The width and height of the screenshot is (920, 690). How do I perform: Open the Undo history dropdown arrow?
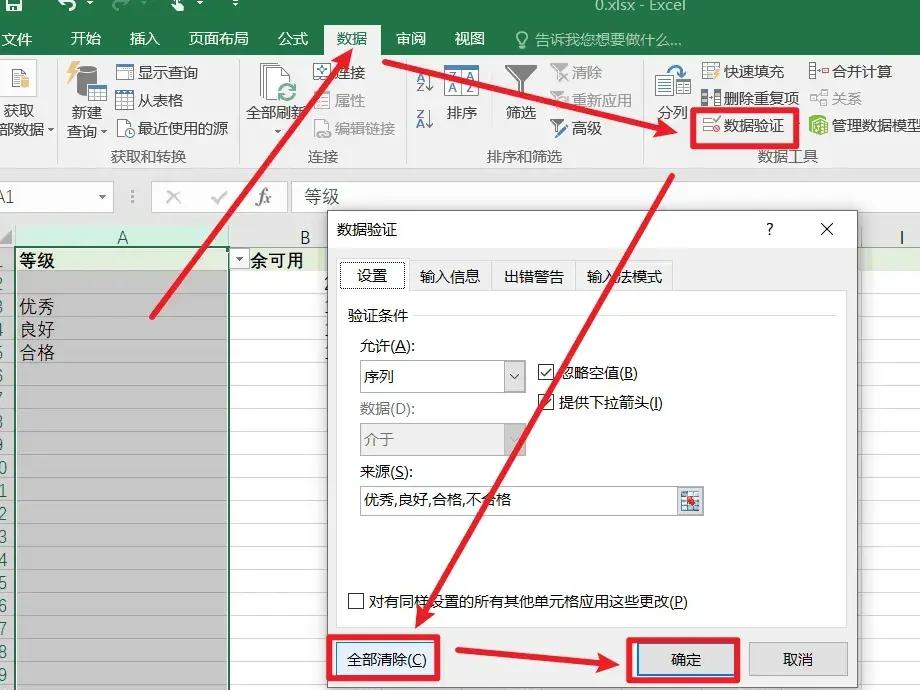tap(90, 5)
